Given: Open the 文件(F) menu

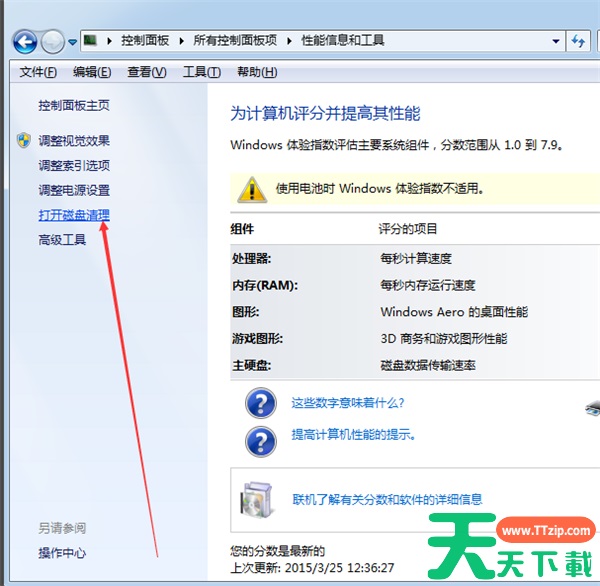Looking at the screenshot, I should coord(38,72).
